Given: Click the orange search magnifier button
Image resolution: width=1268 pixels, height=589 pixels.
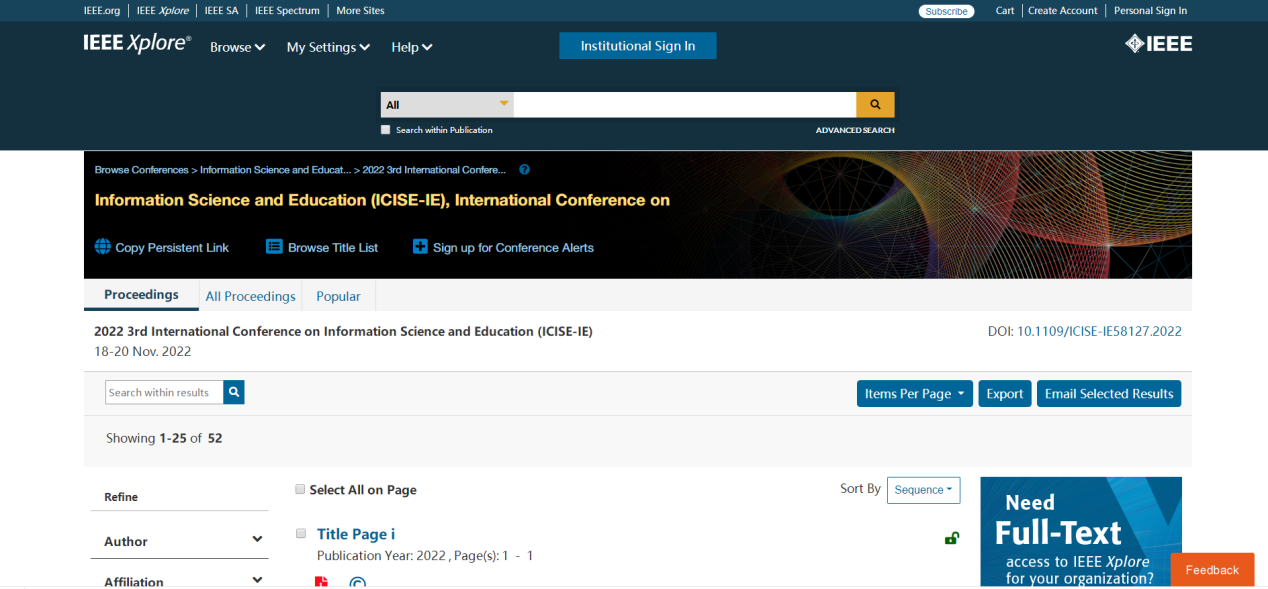Looking at the screenshot, I should [x=875, y=104].
